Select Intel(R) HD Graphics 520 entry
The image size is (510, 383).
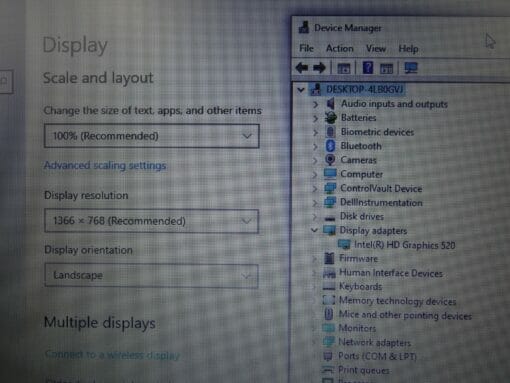[404, 245]
